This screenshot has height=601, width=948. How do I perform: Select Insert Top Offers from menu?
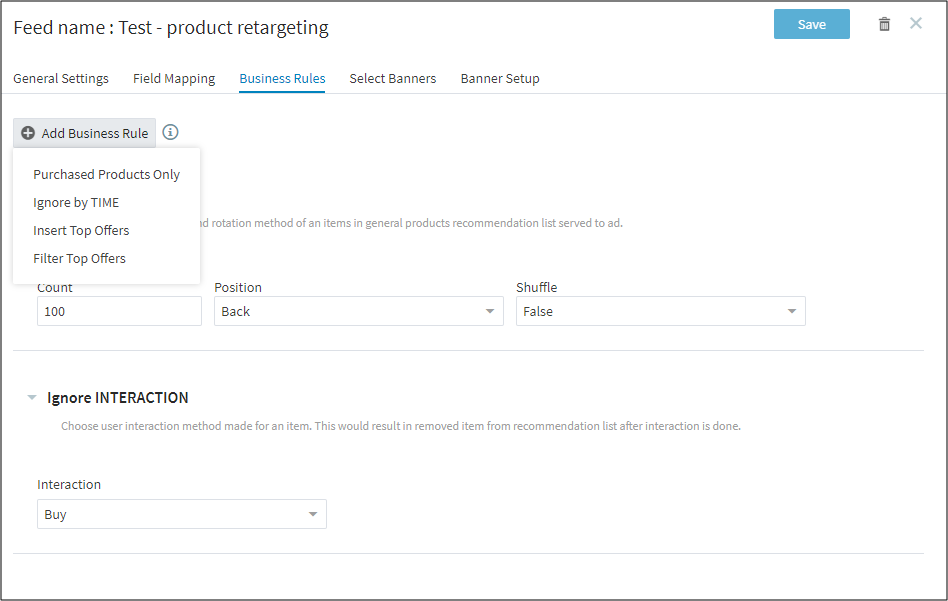[81, 230]
